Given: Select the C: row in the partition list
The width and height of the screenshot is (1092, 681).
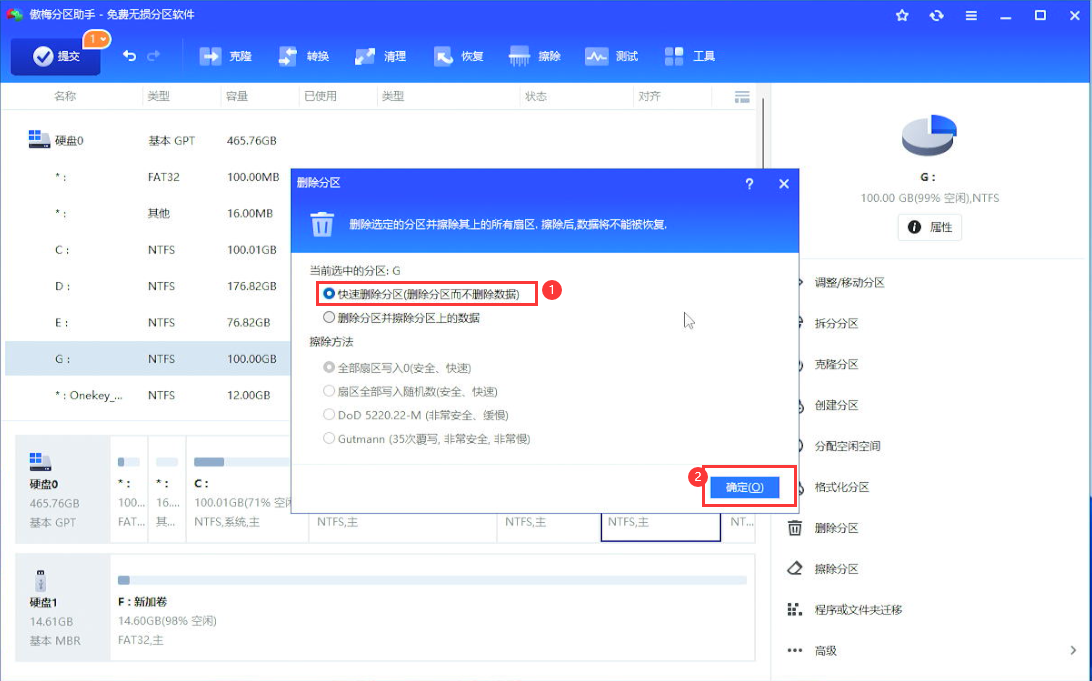Looking at the screenshot, I should (148, 249).
